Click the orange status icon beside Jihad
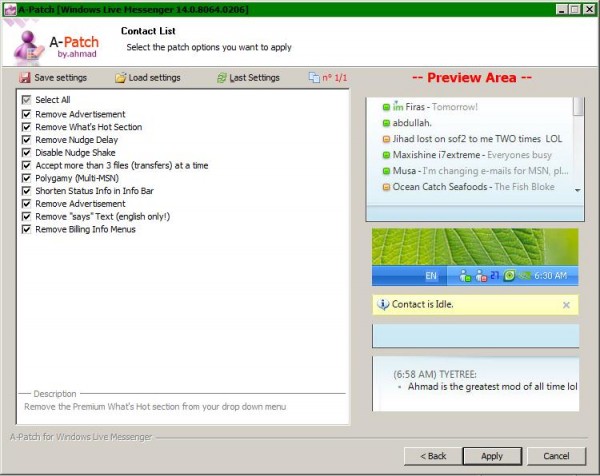 386,139
